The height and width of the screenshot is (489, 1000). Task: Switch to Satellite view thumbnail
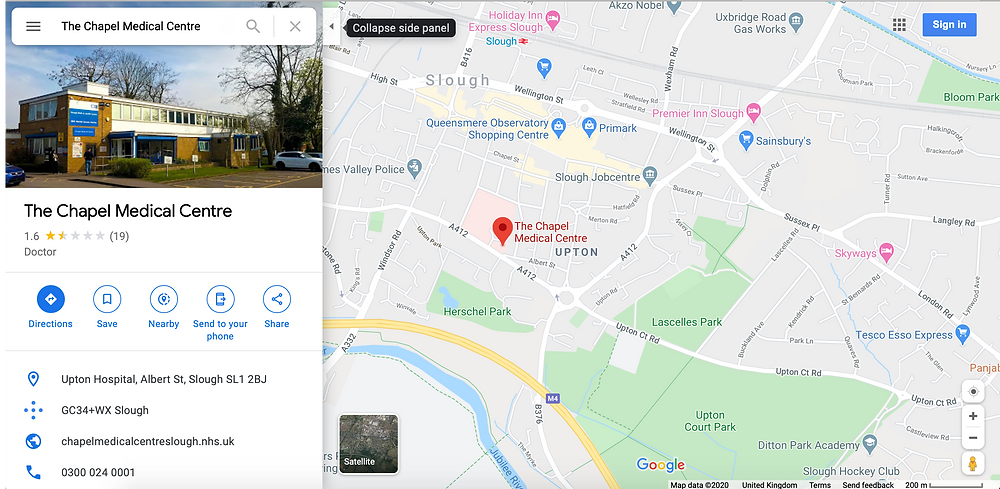(x=369, y=444)
